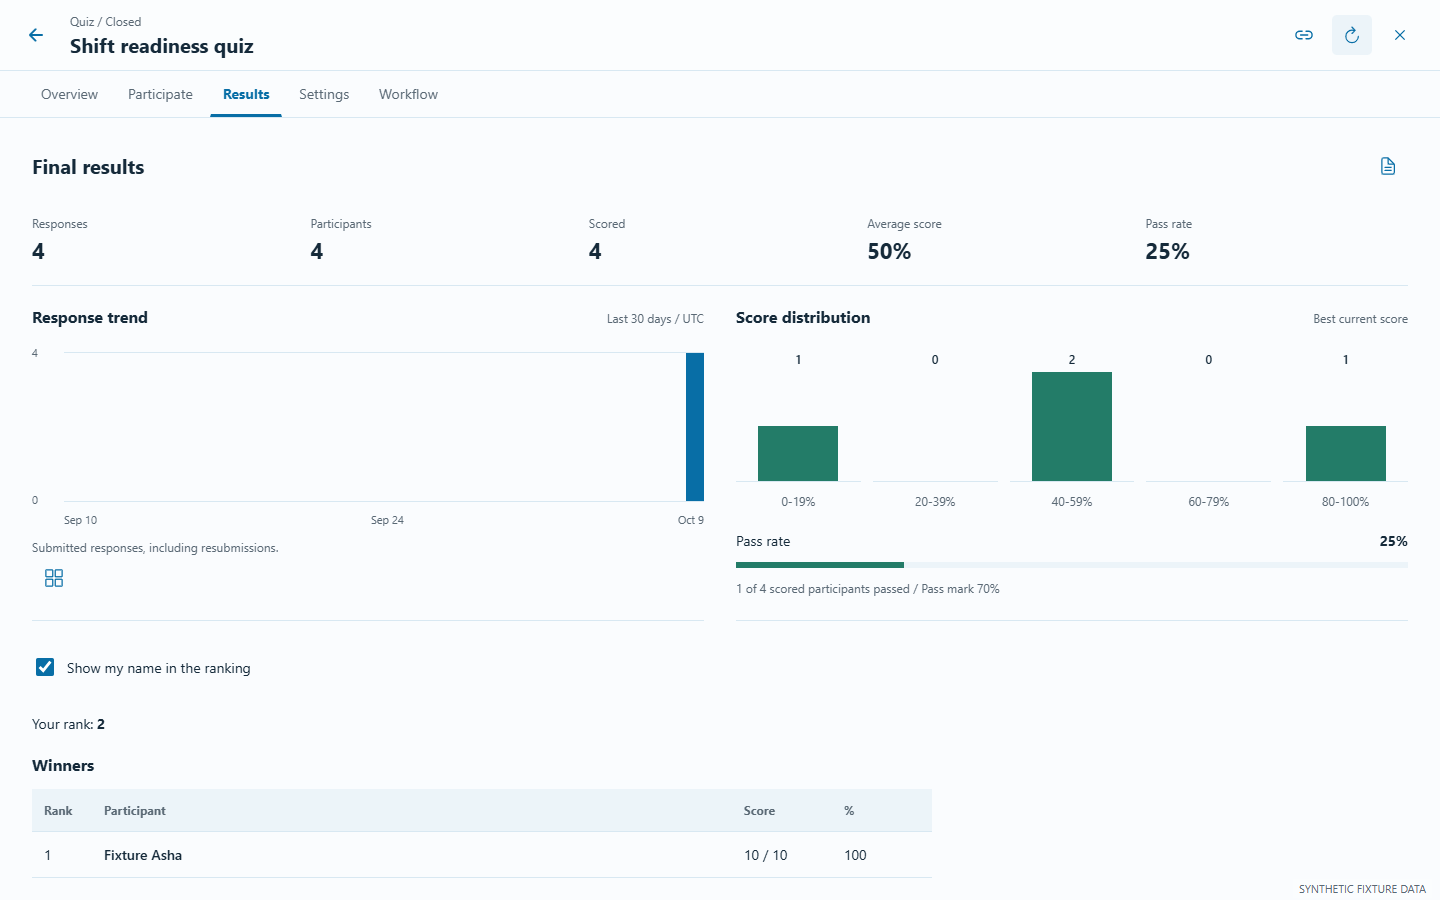Viewport: 1440px width, 900px height.
Task: Click the Pass rate 25% summary value
Action: tap(1167, 251)
